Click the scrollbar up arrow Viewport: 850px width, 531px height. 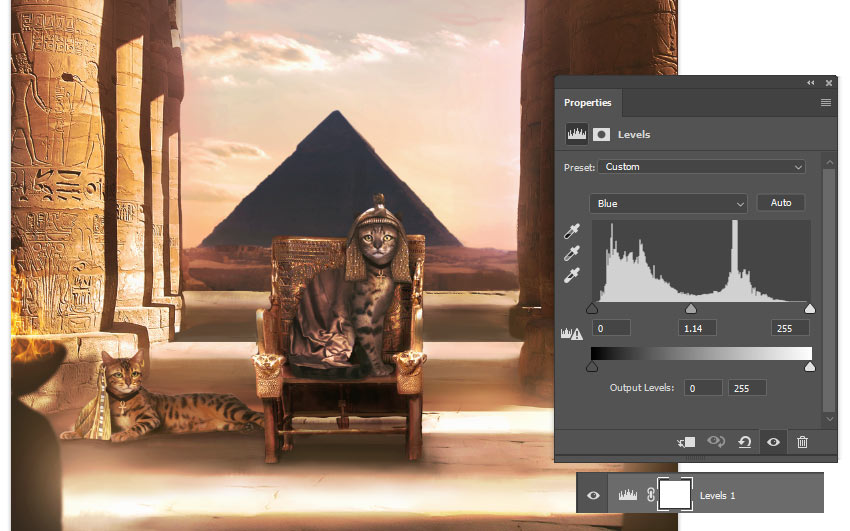829,162
